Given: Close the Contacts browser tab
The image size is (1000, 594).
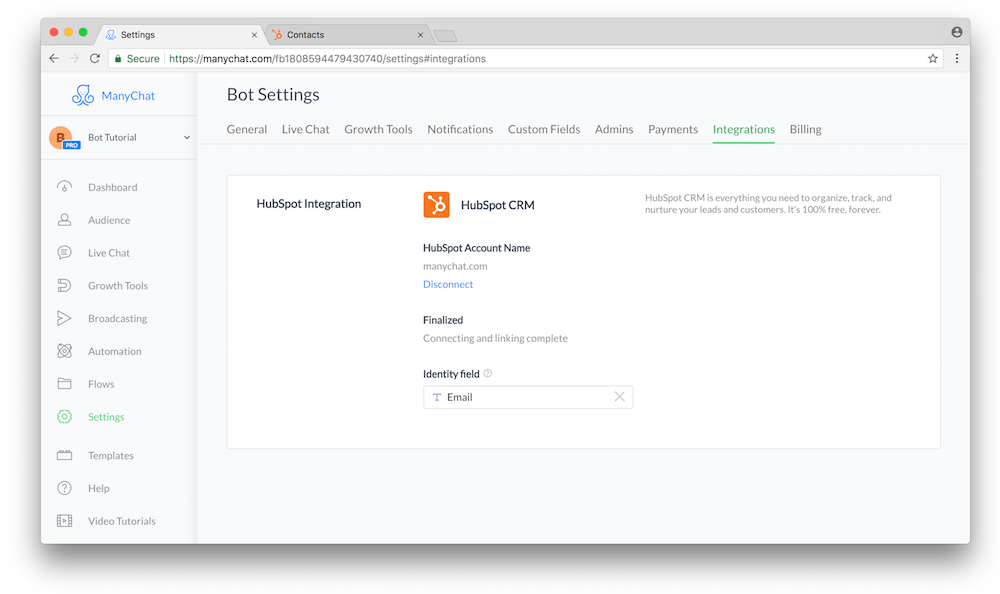Looking at the screenshot, I should 420,35.
